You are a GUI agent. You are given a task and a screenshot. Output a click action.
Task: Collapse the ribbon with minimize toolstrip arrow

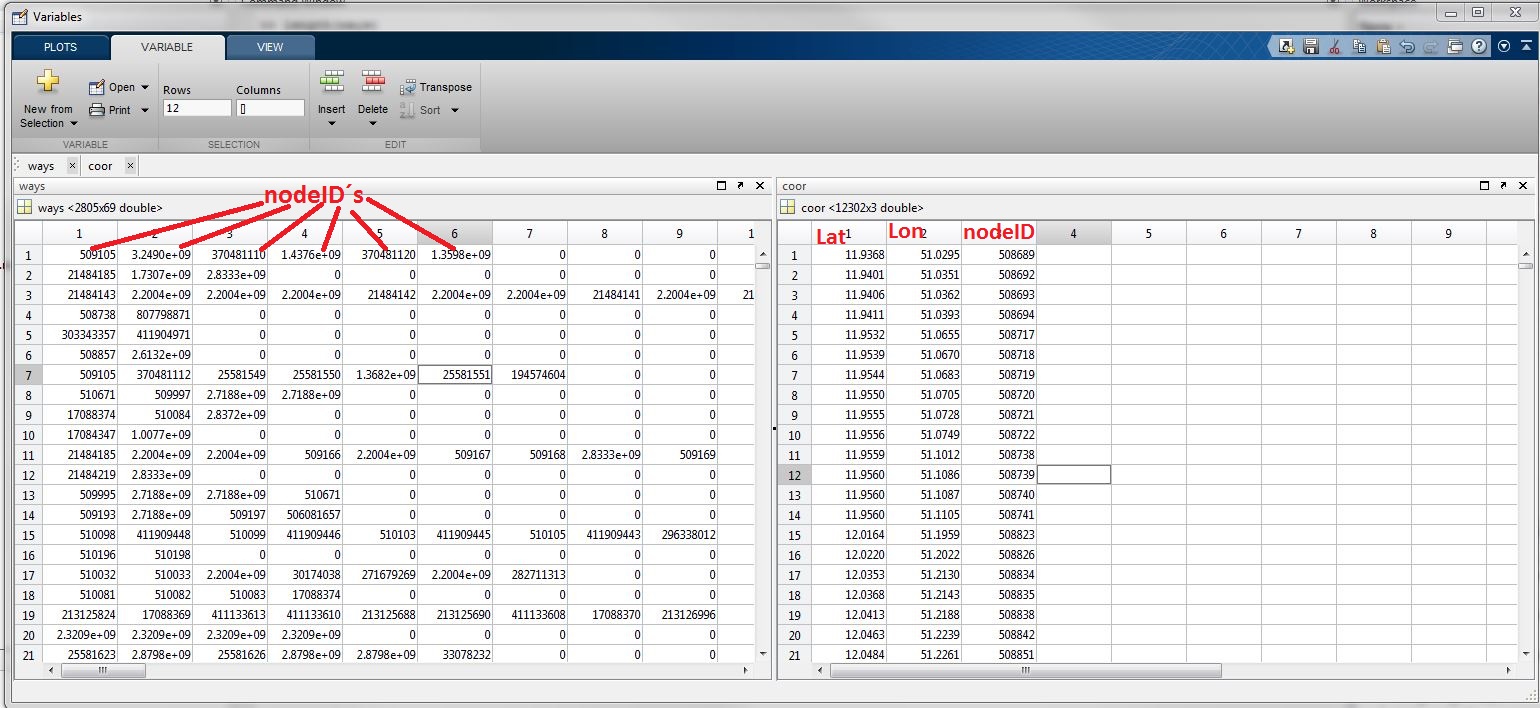1523,46
